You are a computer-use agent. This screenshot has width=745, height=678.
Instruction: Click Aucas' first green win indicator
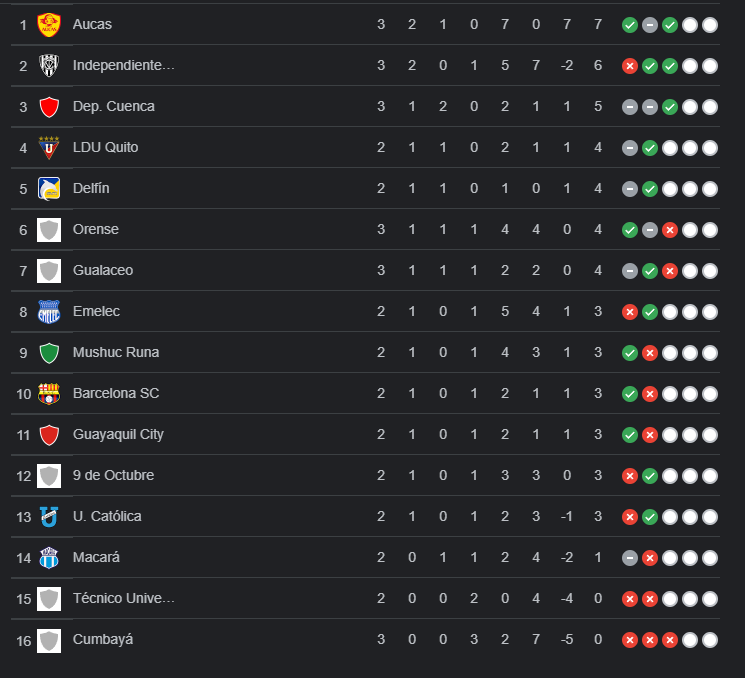[x=630, y=25]
